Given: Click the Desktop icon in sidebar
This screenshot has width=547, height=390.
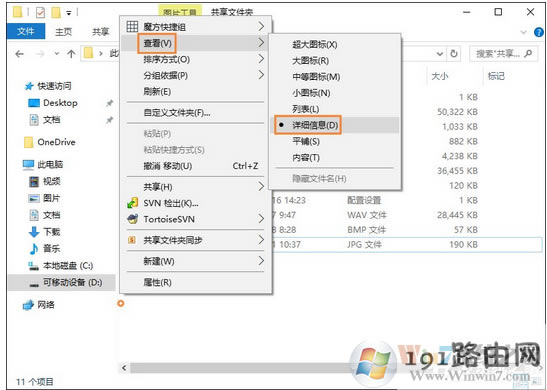Looking at the screenshot, I should click(x=34, y=103).
